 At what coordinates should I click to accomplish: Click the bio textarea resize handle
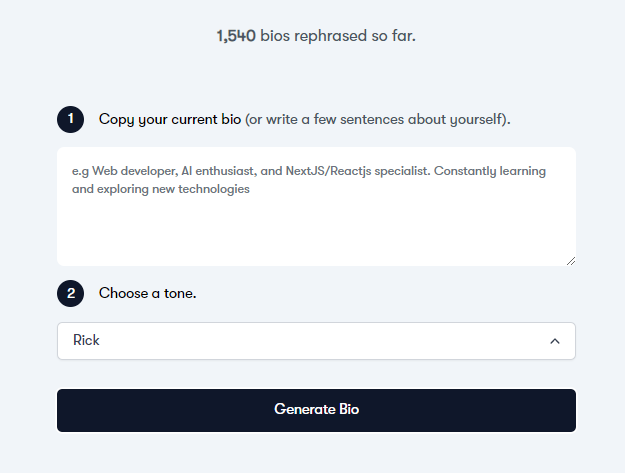[571, 261]
